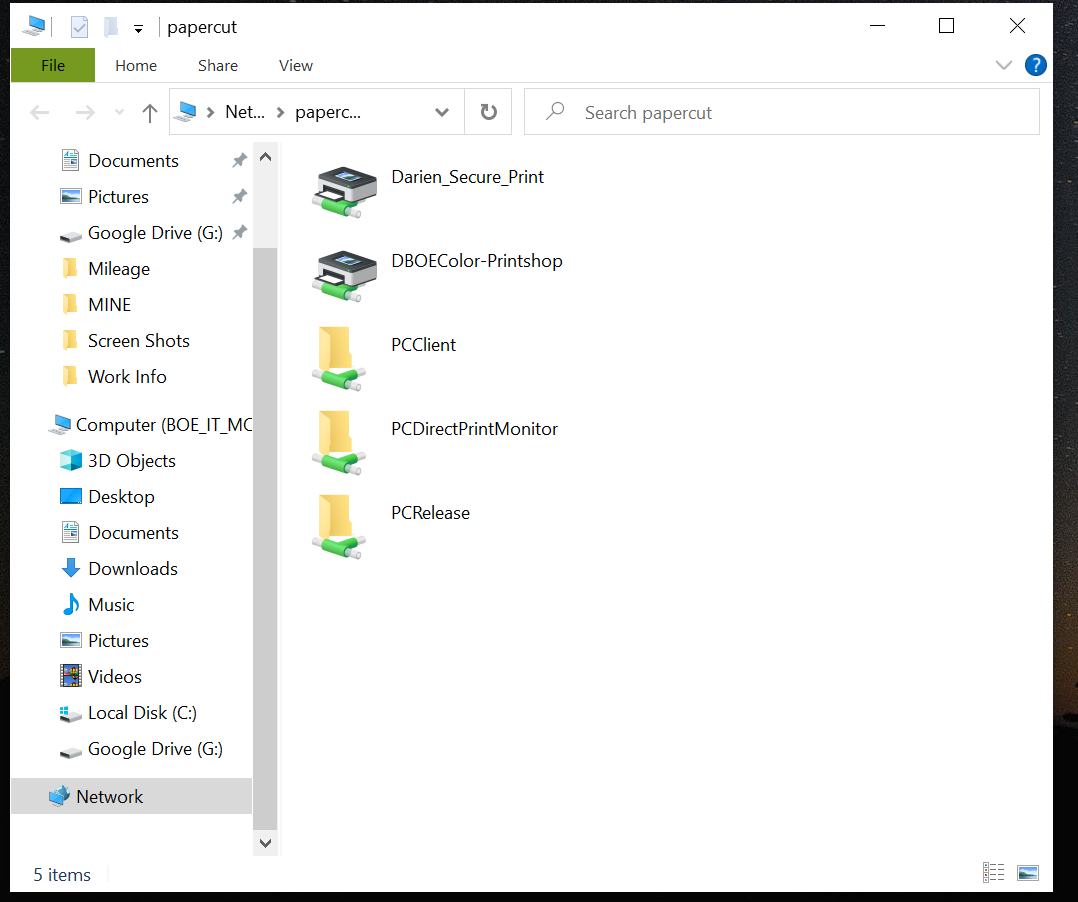Select the DBOEColor-Printshop name label

coord(476,261)
